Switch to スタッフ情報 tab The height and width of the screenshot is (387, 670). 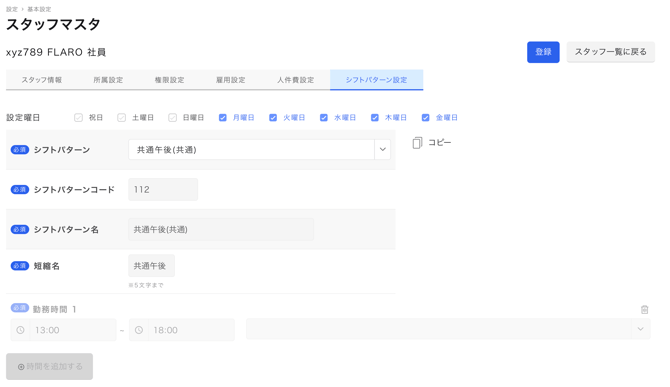point(42,80)
